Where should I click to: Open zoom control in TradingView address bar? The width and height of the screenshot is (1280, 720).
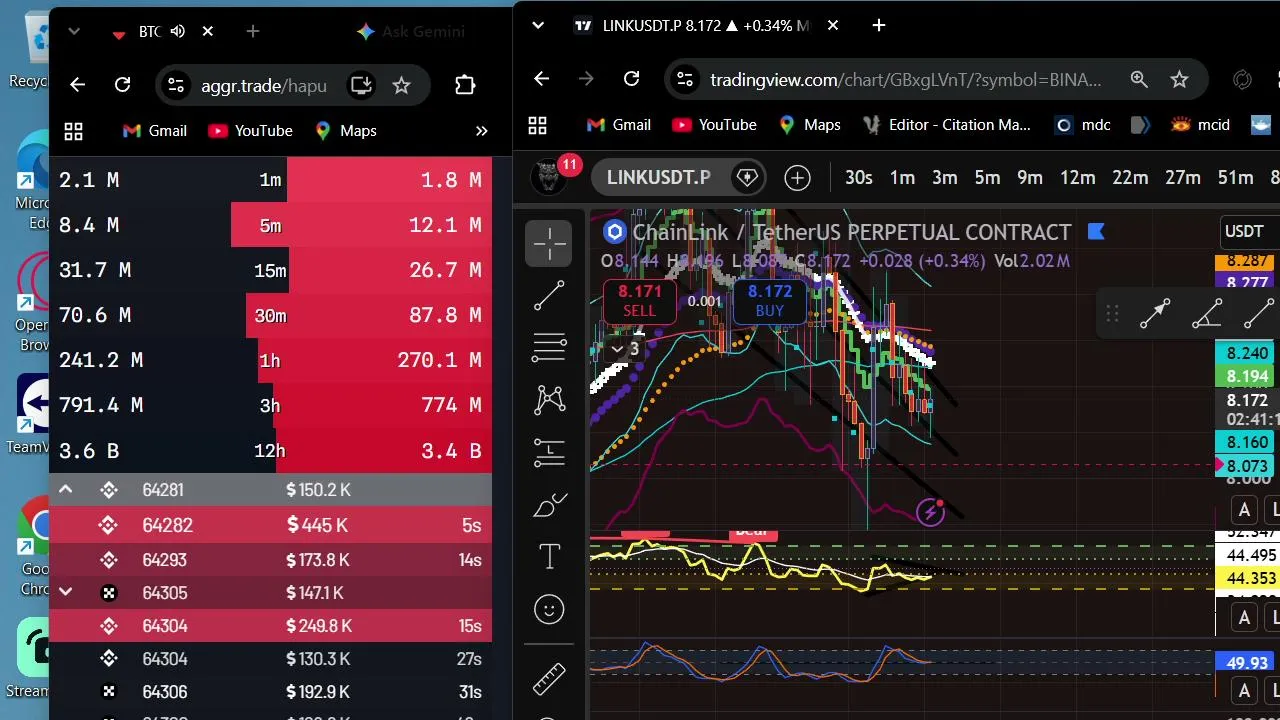coord(1139,79)
